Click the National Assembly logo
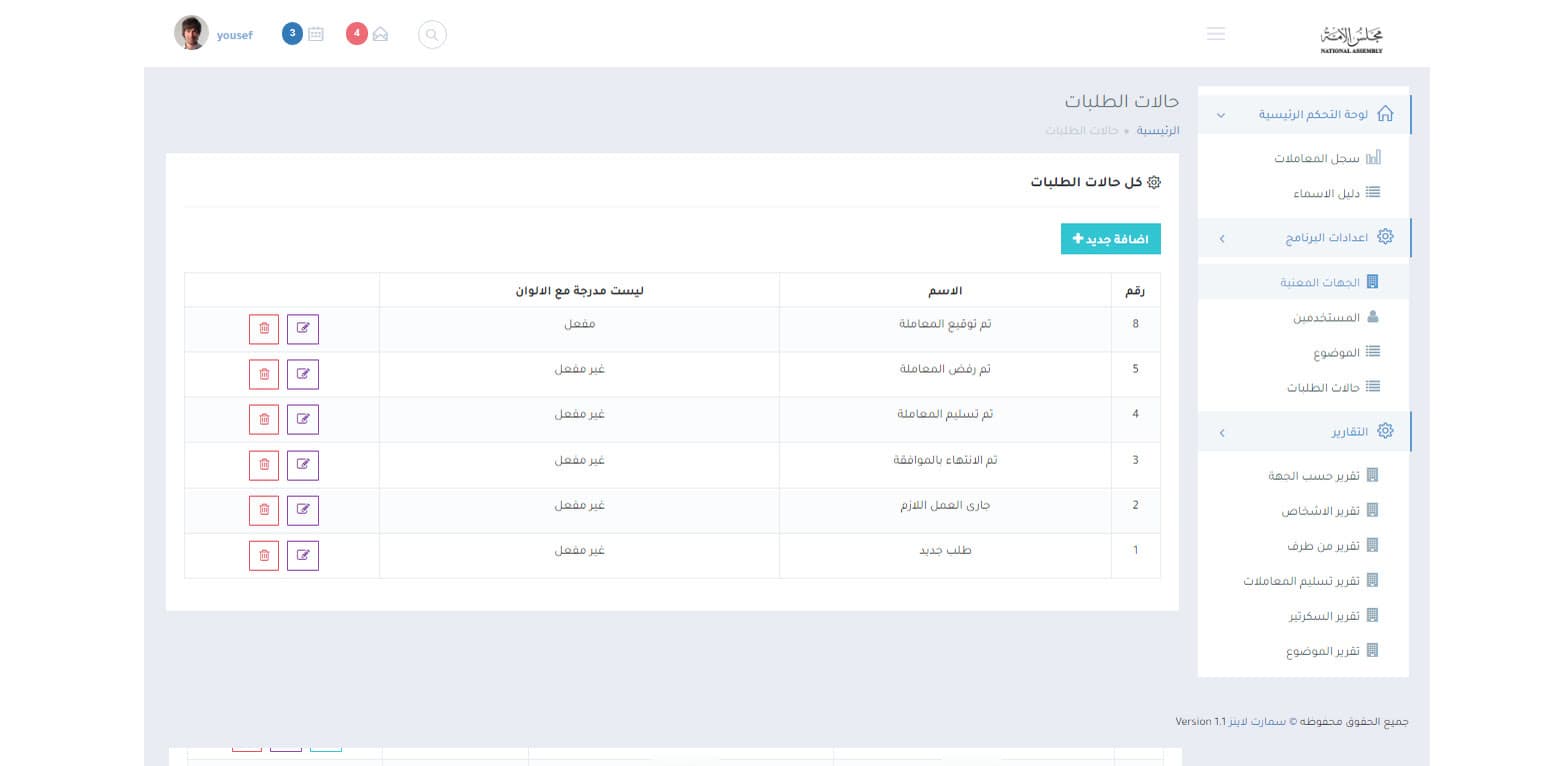The width and height of the screenshot is (1568, 766). [1351, 38]
